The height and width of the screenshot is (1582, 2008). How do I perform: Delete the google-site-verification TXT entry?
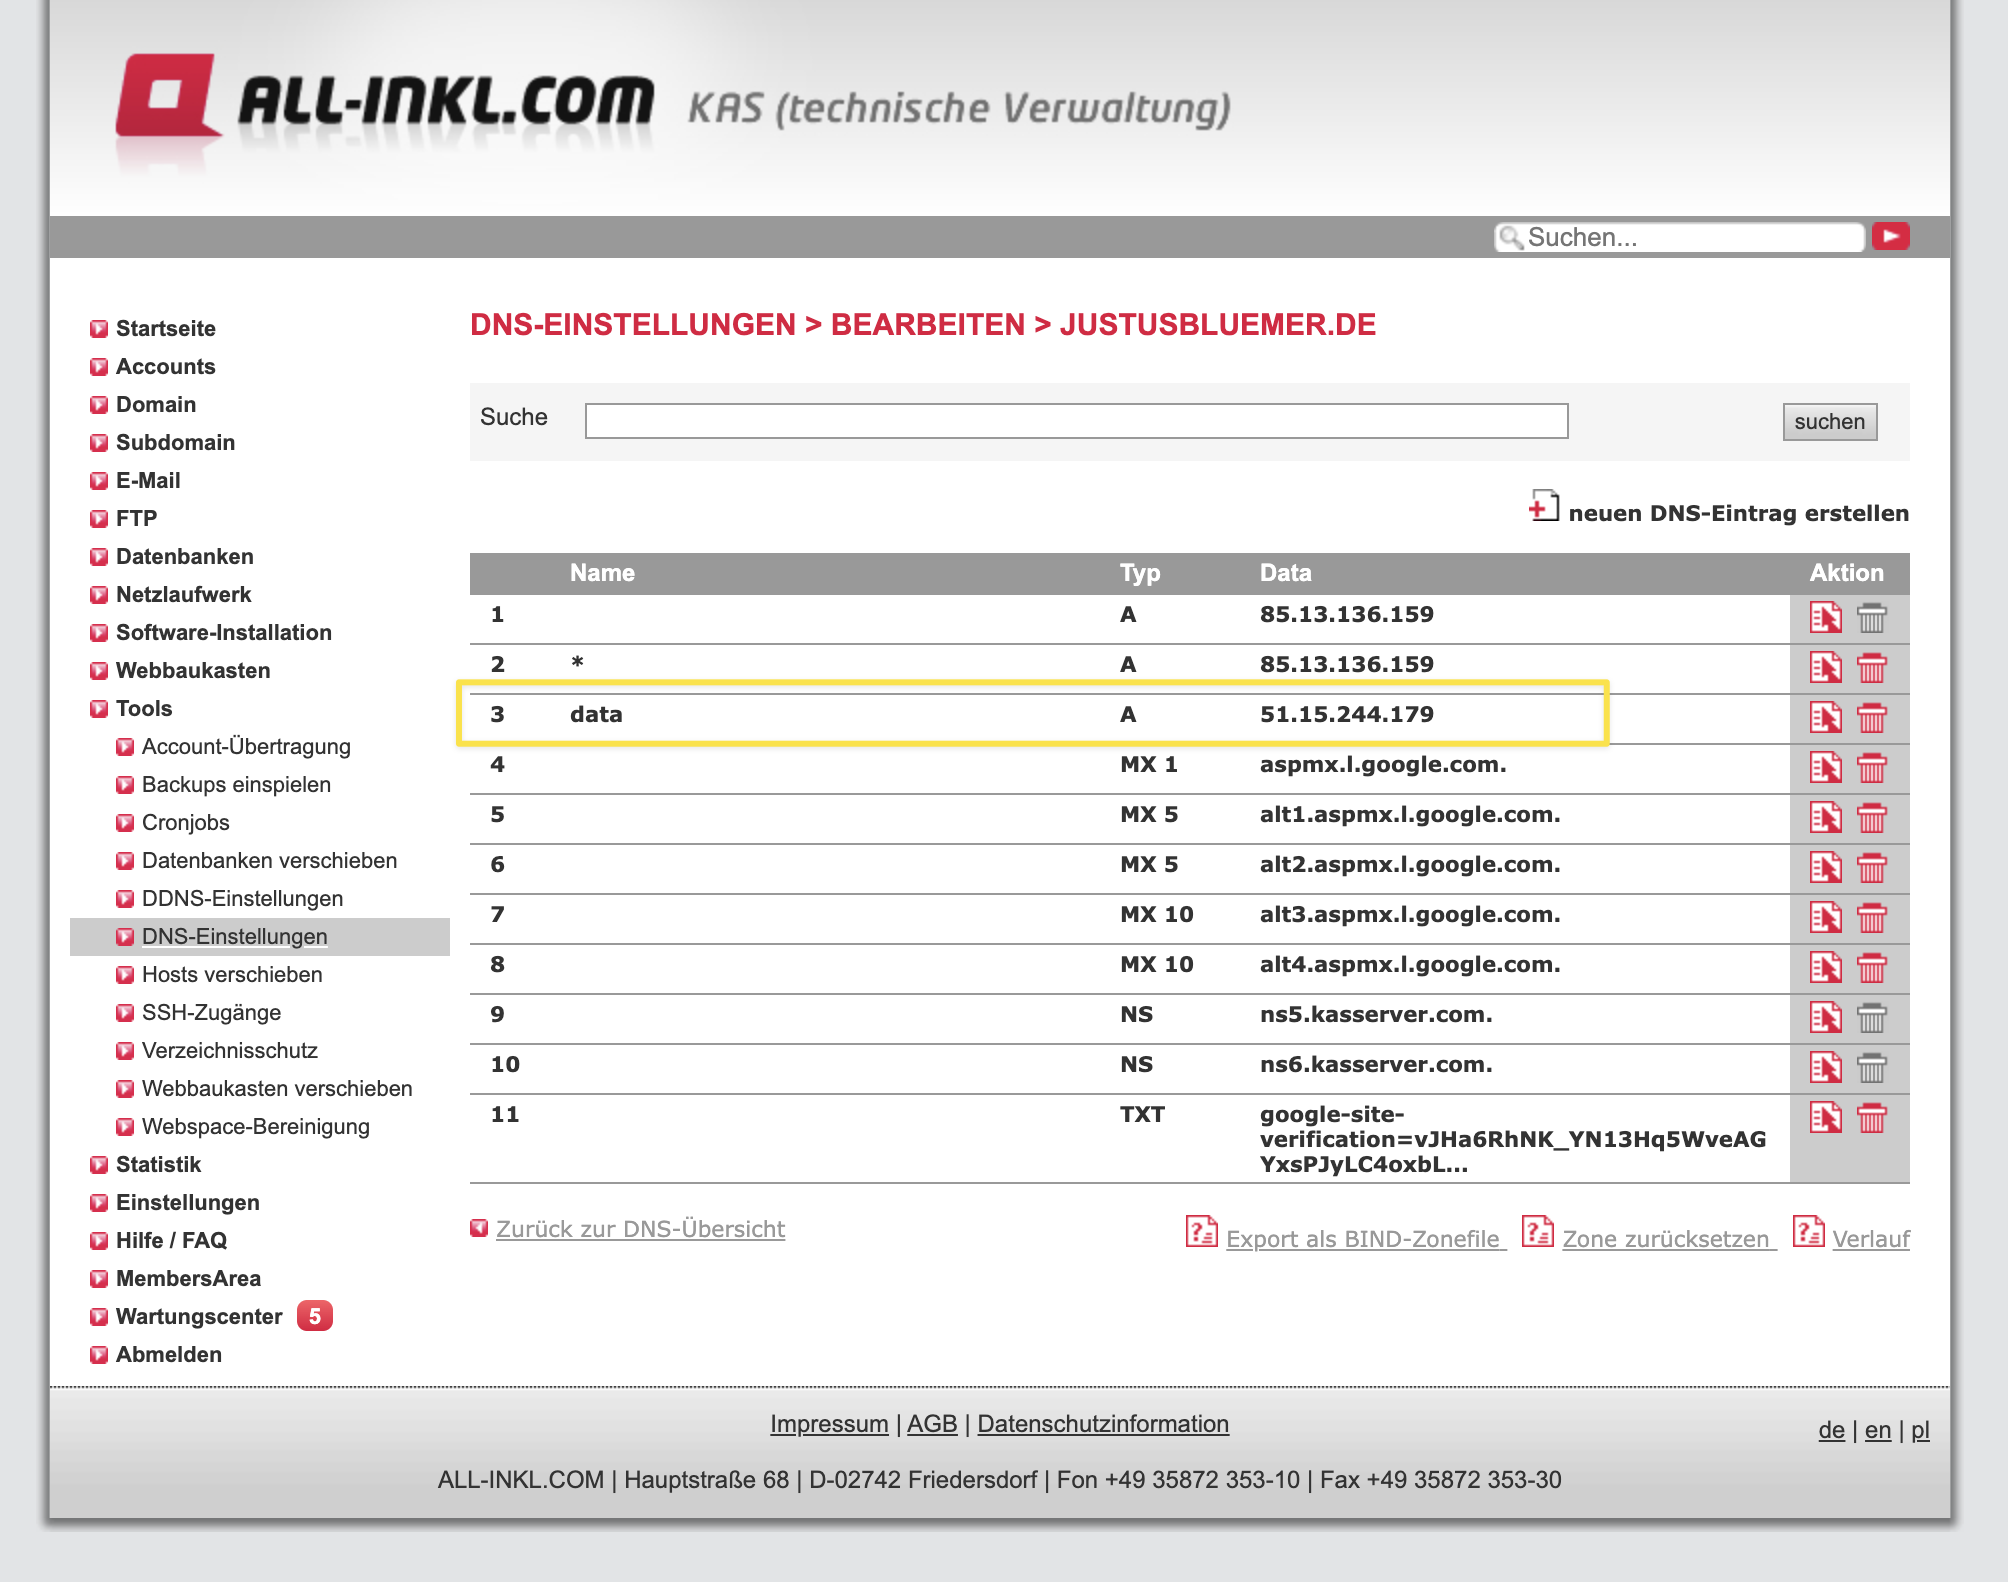pos(1871,1118)
